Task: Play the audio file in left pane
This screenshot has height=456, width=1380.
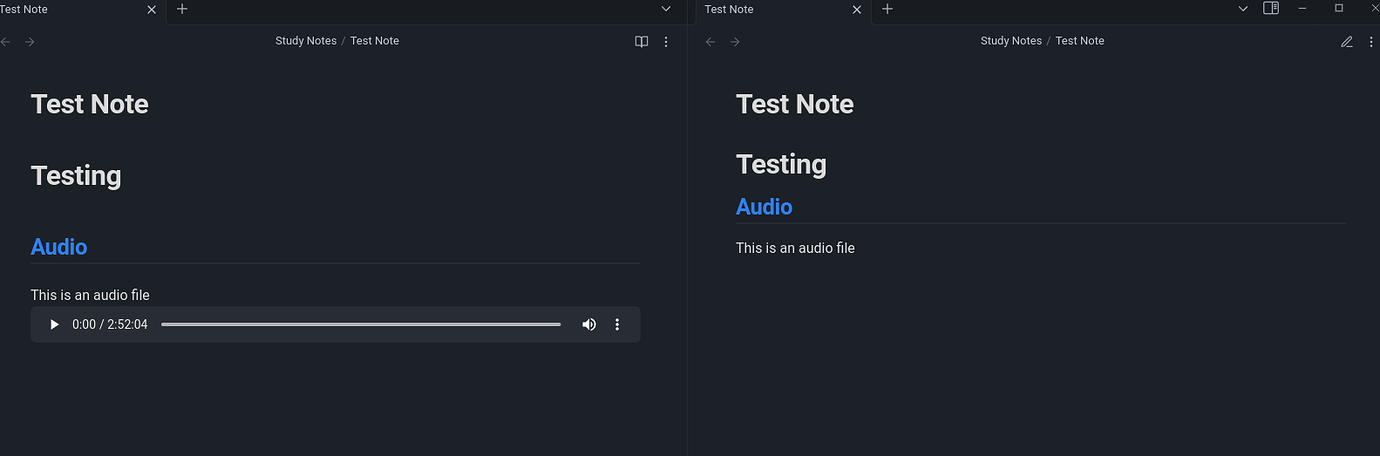Action: tap(55, 325)
